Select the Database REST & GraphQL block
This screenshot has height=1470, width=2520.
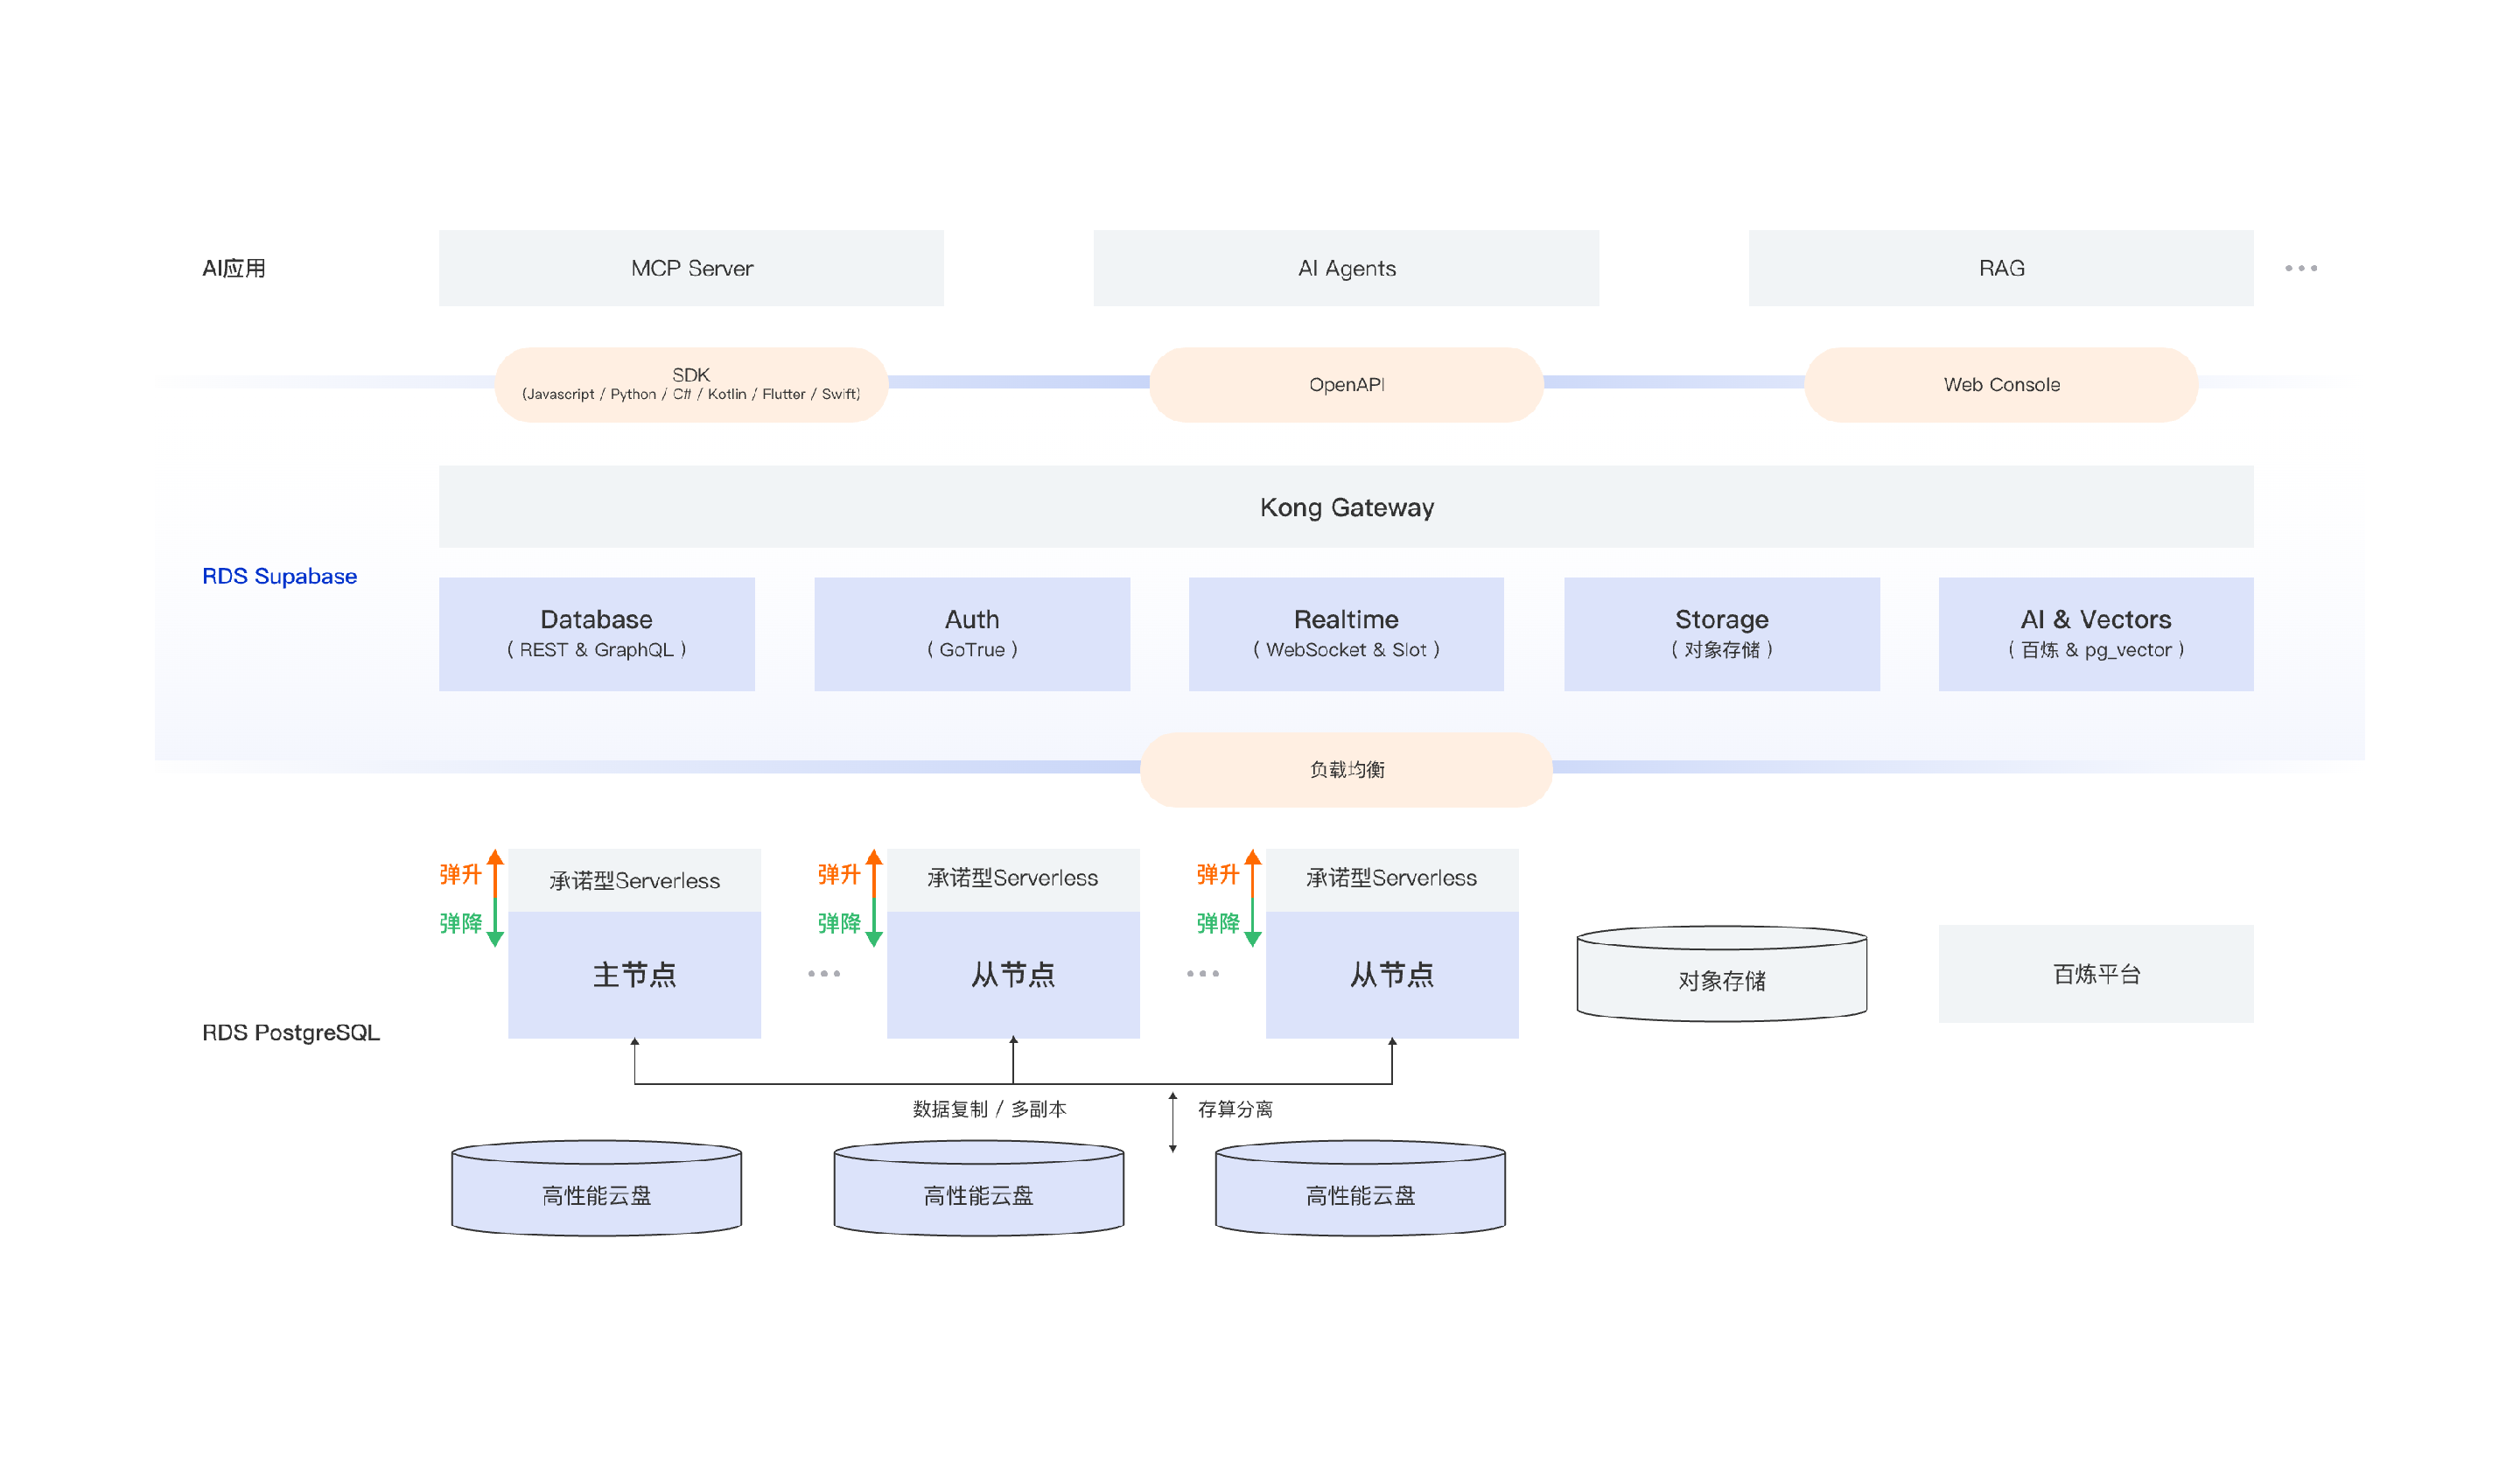[596, 634]
